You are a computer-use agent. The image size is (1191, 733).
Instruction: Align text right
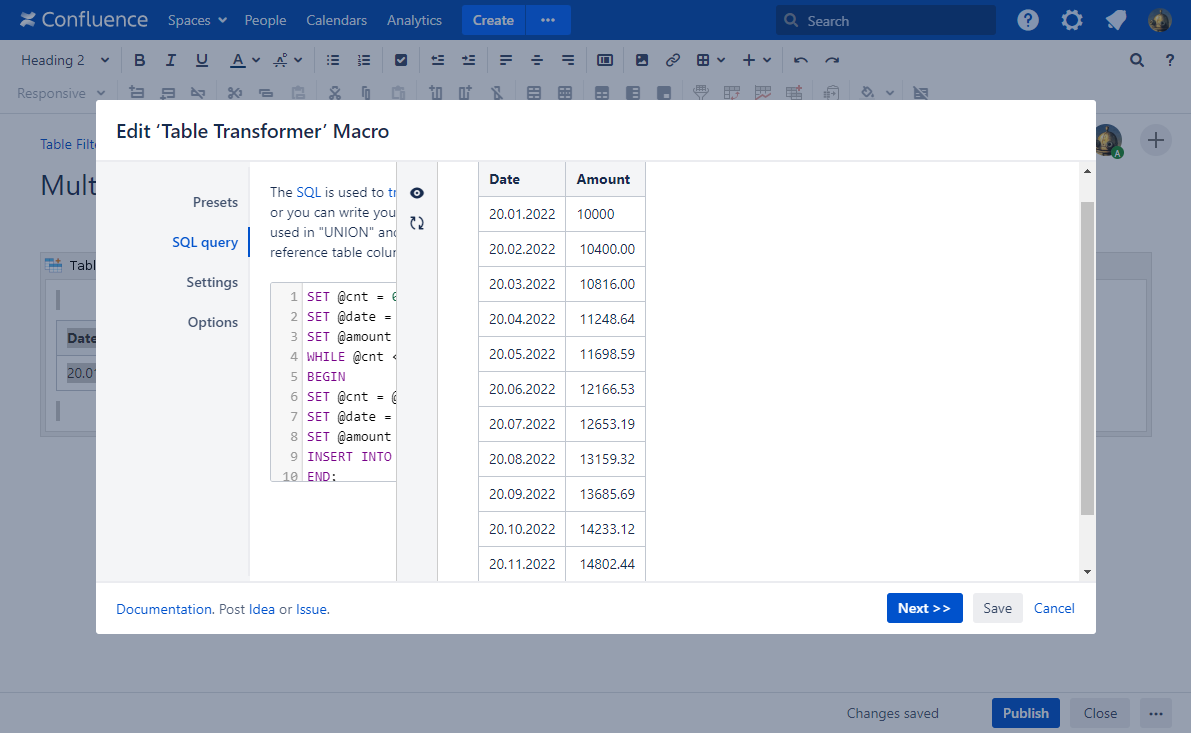[x=567, y=60]
